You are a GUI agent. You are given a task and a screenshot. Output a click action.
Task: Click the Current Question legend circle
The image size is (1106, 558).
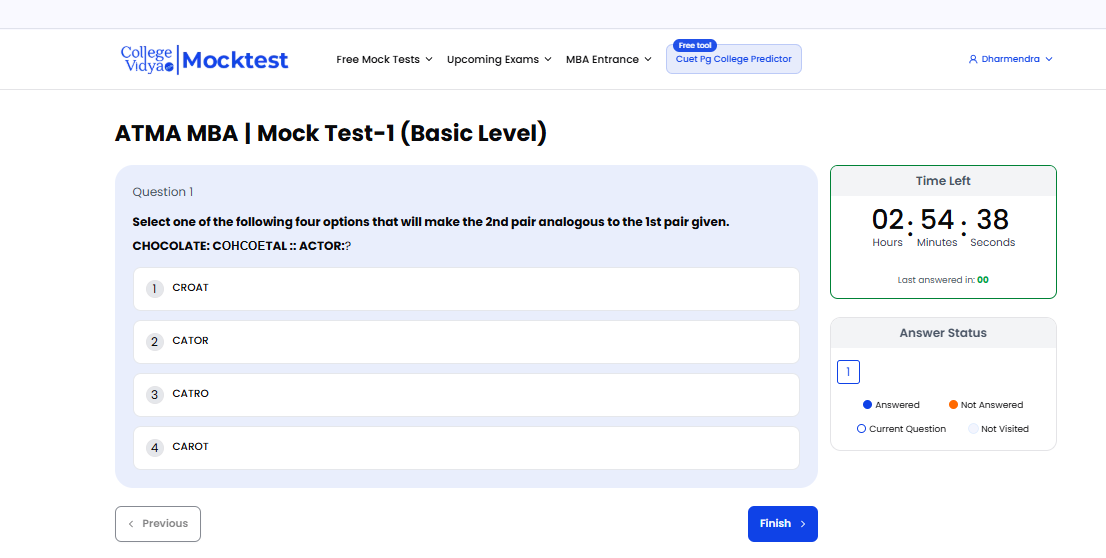pyautogui.click(x=861, y=429)
